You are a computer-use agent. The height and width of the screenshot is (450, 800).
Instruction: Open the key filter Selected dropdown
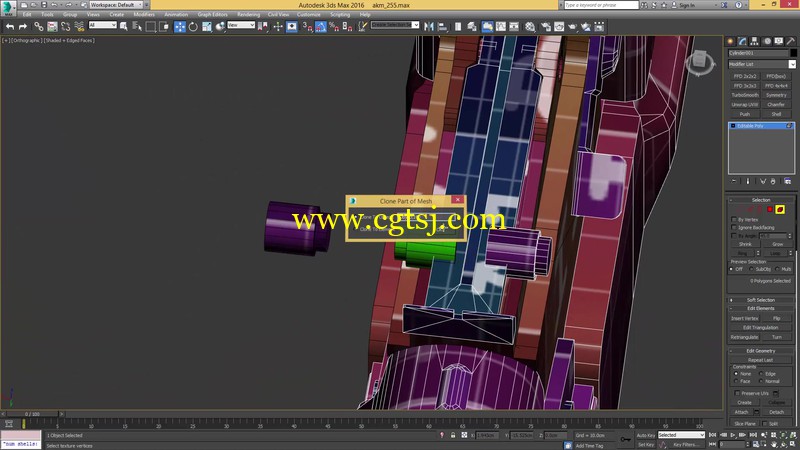pyautogui.click(x=681, y=435)
